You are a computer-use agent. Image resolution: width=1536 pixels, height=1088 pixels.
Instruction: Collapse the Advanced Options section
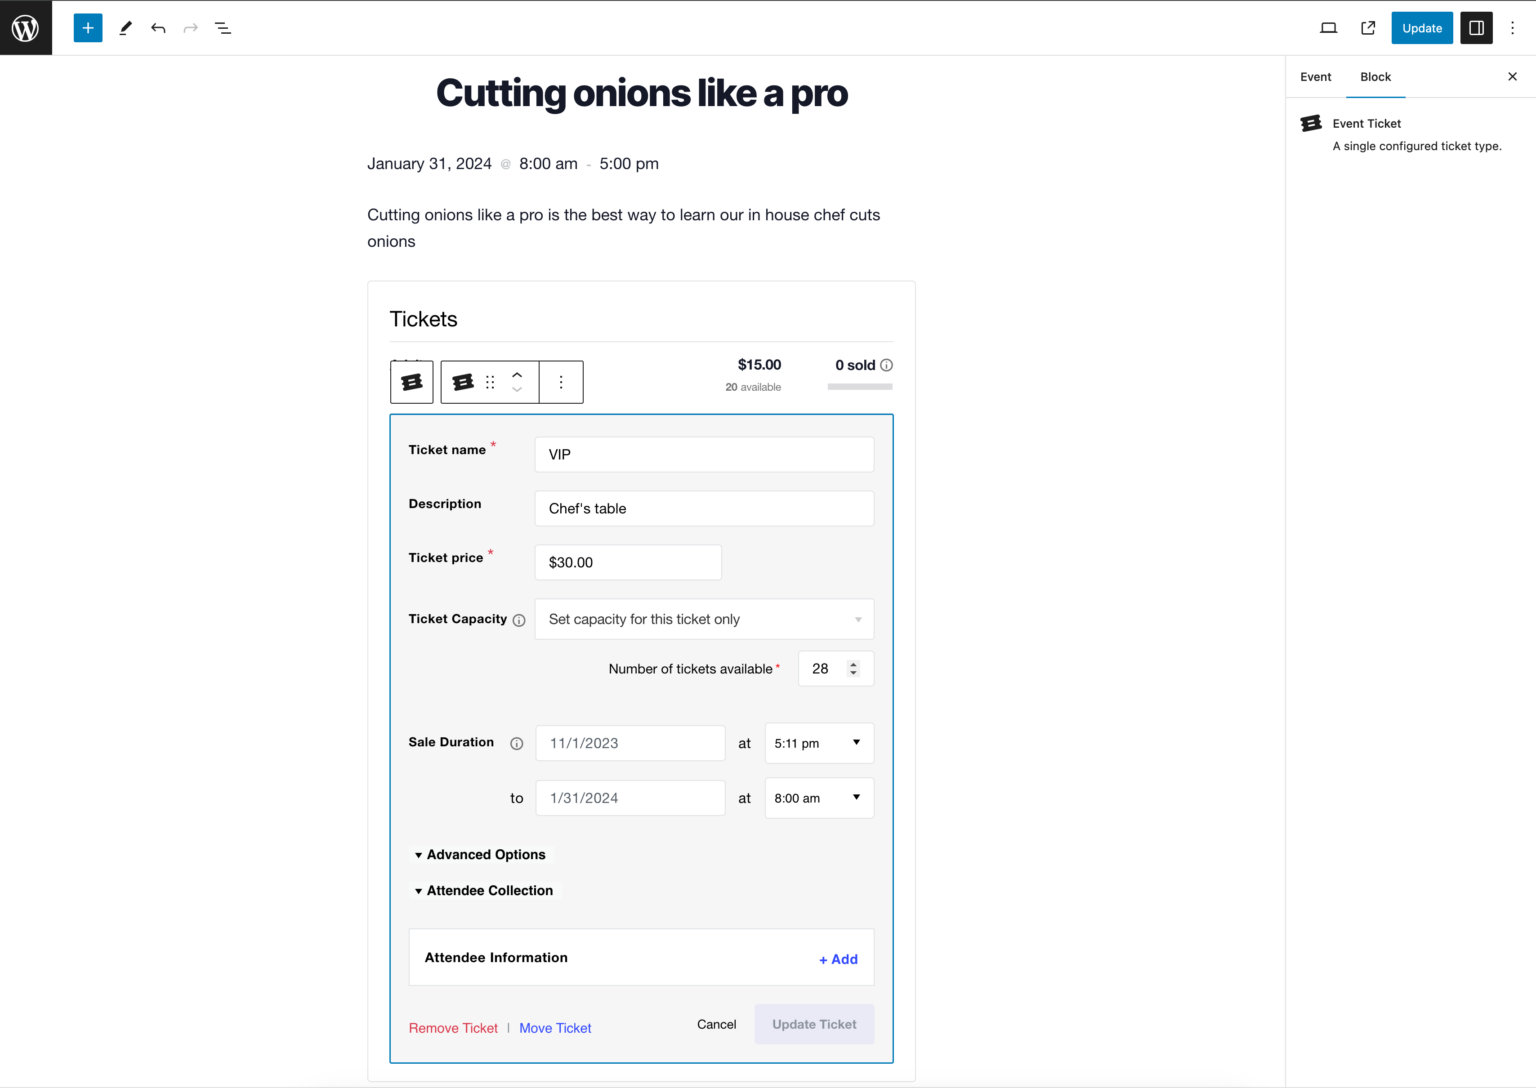[x=480, y=854]
